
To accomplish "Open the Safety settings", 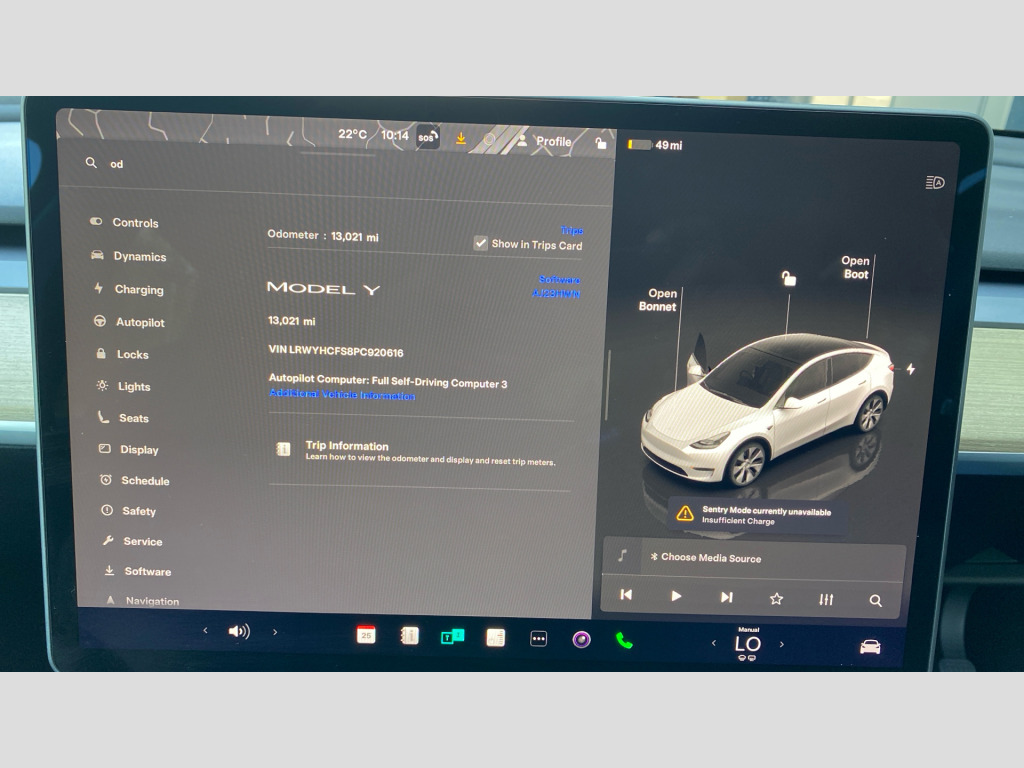I will [129, 511].
